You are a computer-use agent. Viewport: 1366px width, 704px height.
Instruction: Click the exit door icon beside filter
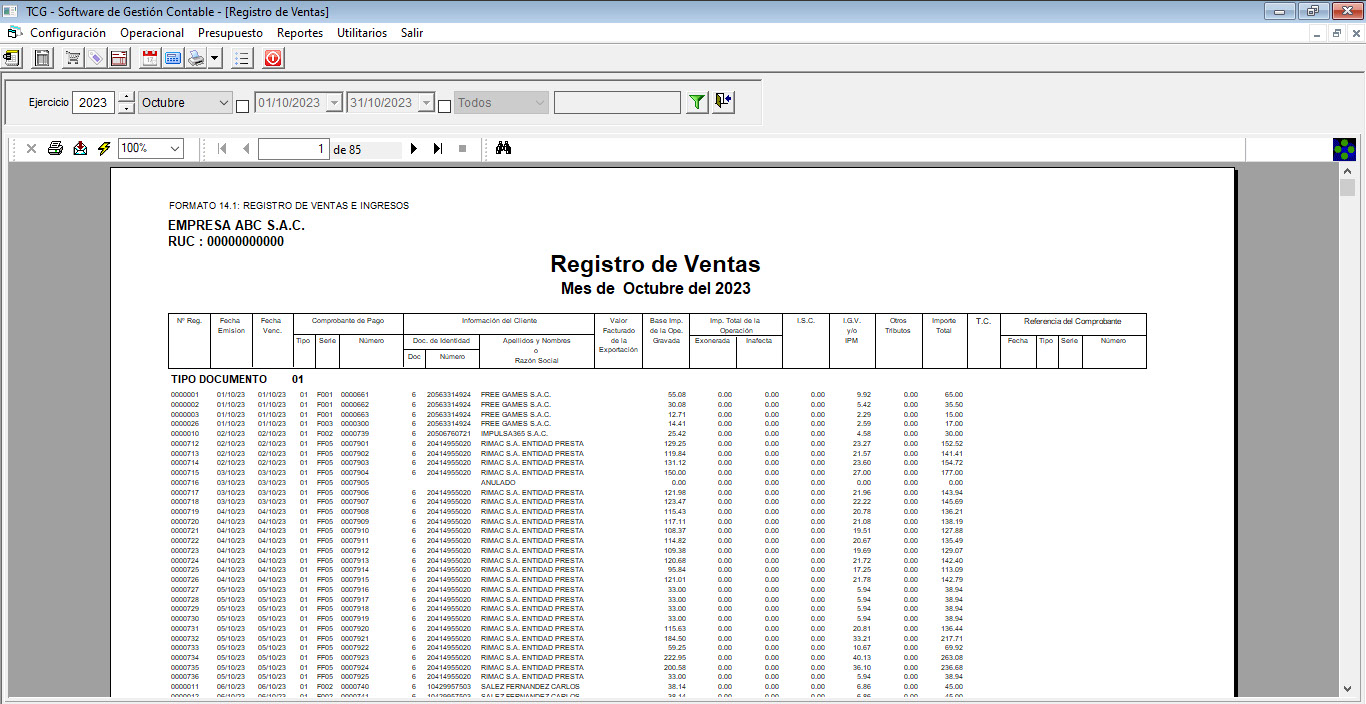[x=724, y=102]
